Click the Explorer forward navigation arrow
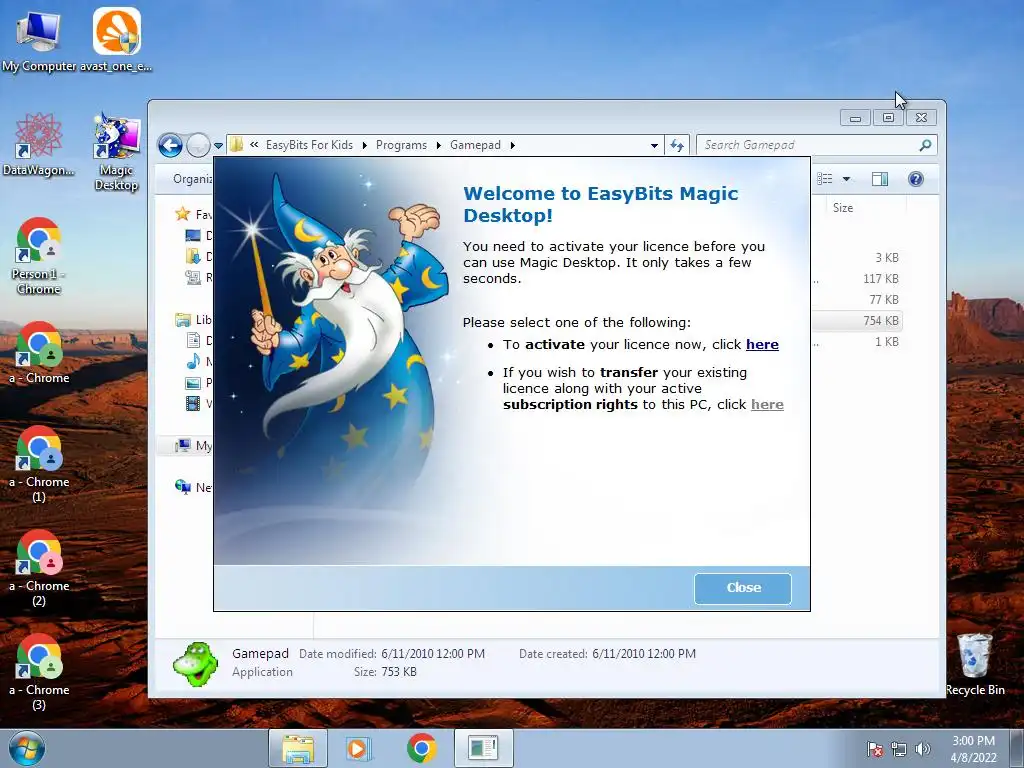Screen dimensions: 1024x768 [198, 145]
